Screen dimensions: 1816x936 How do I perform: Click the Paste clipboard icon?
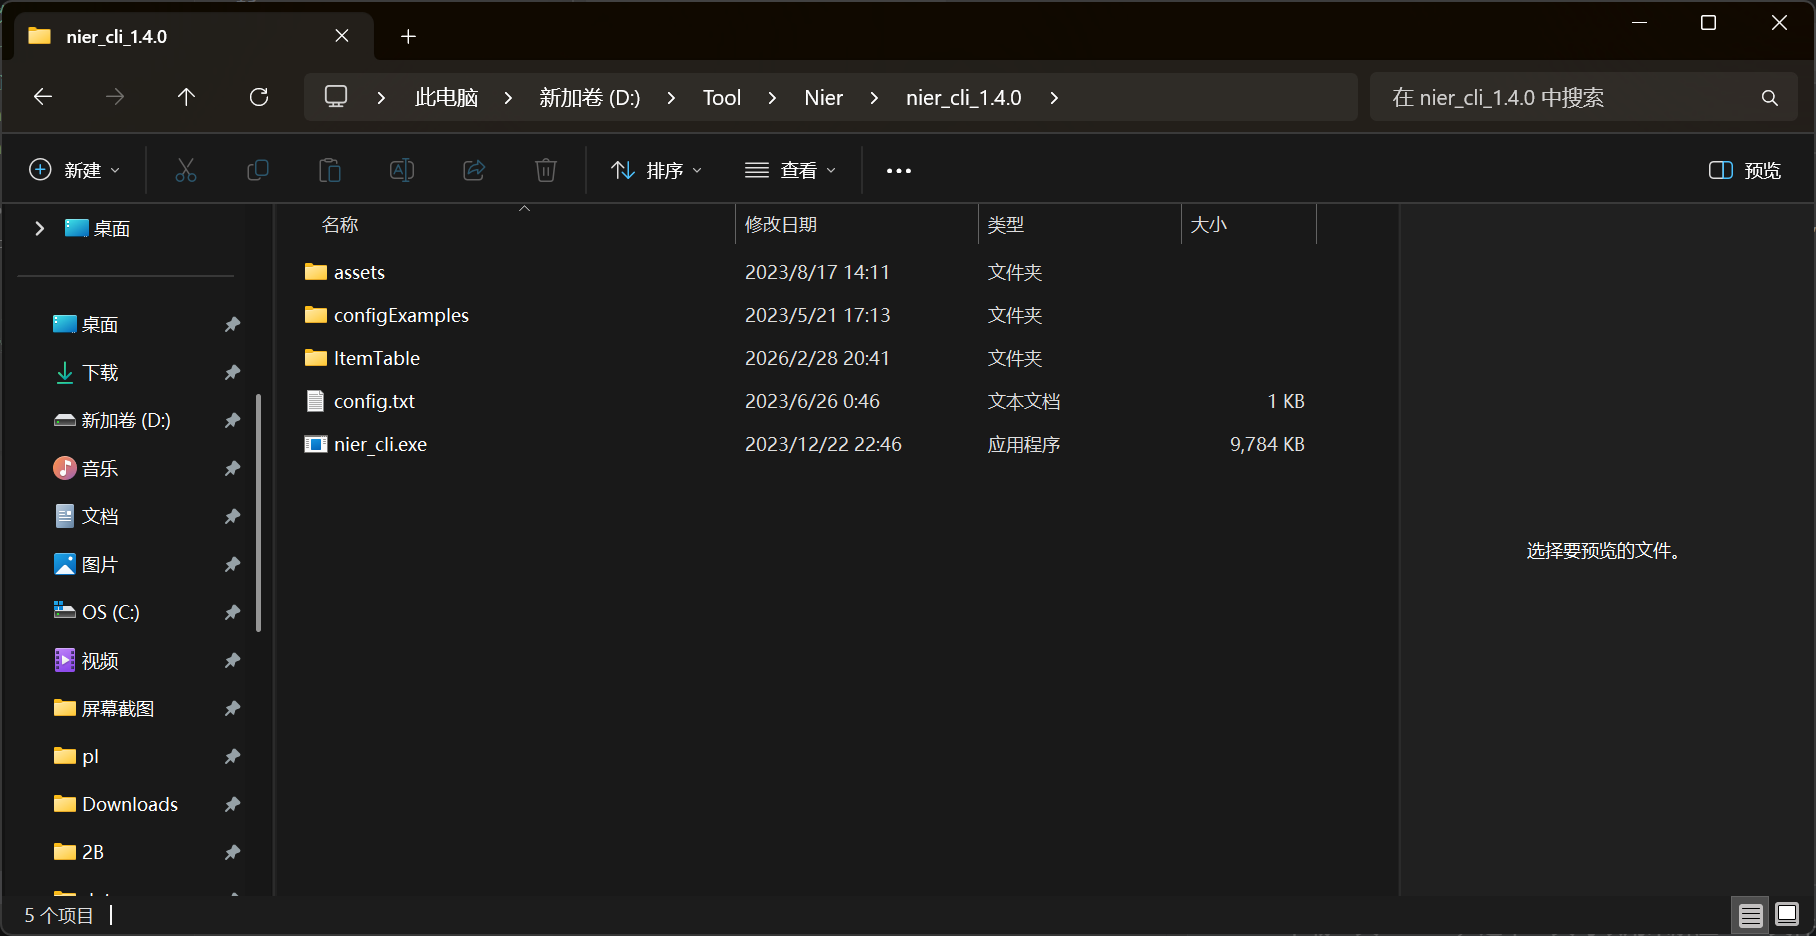[330, 170]
